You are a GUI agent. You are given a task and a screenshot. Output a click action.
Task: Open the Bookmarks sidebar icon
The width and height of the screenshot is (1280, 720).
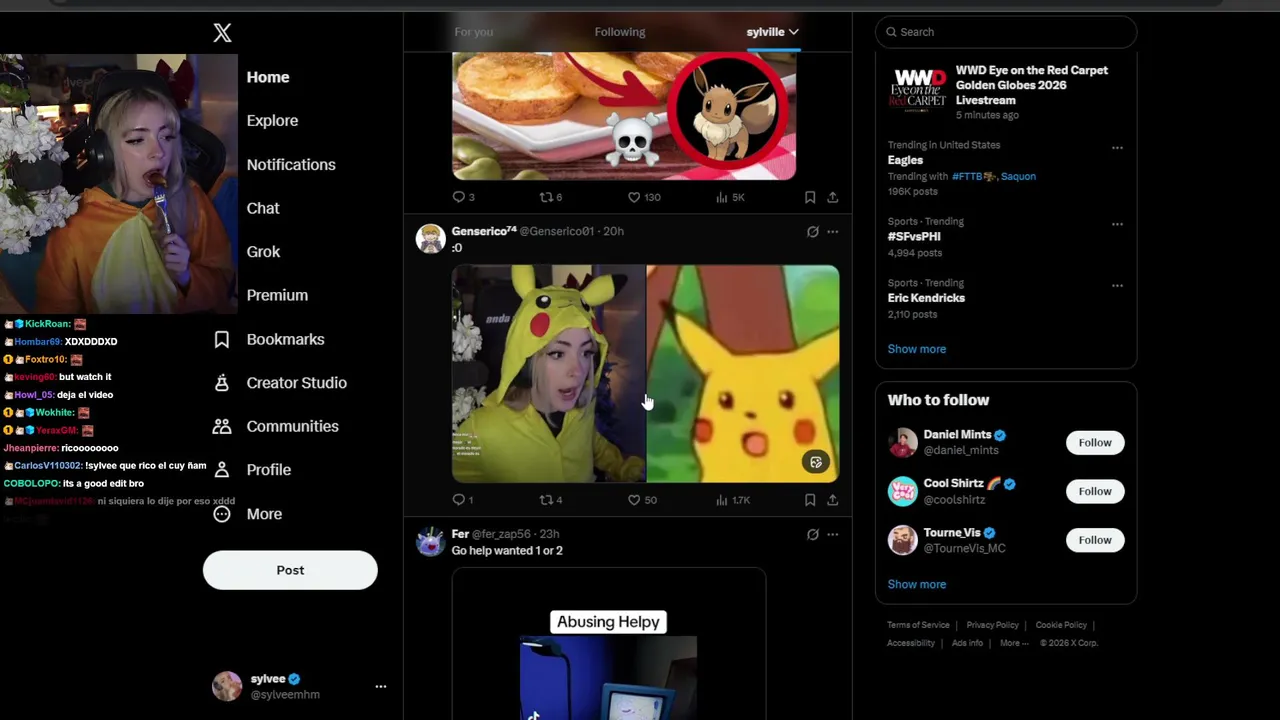click(222, 339)
